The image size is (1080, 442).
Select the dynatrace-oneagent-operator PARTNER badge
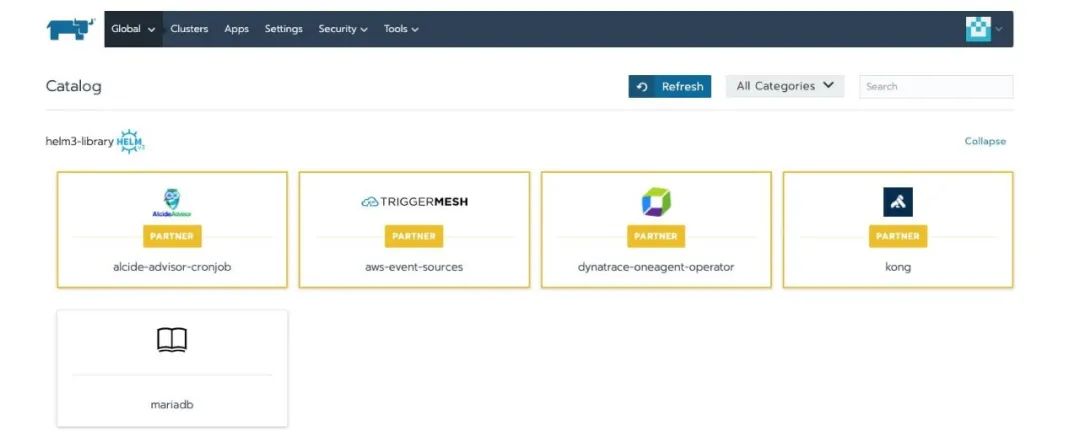coord(656,236)
